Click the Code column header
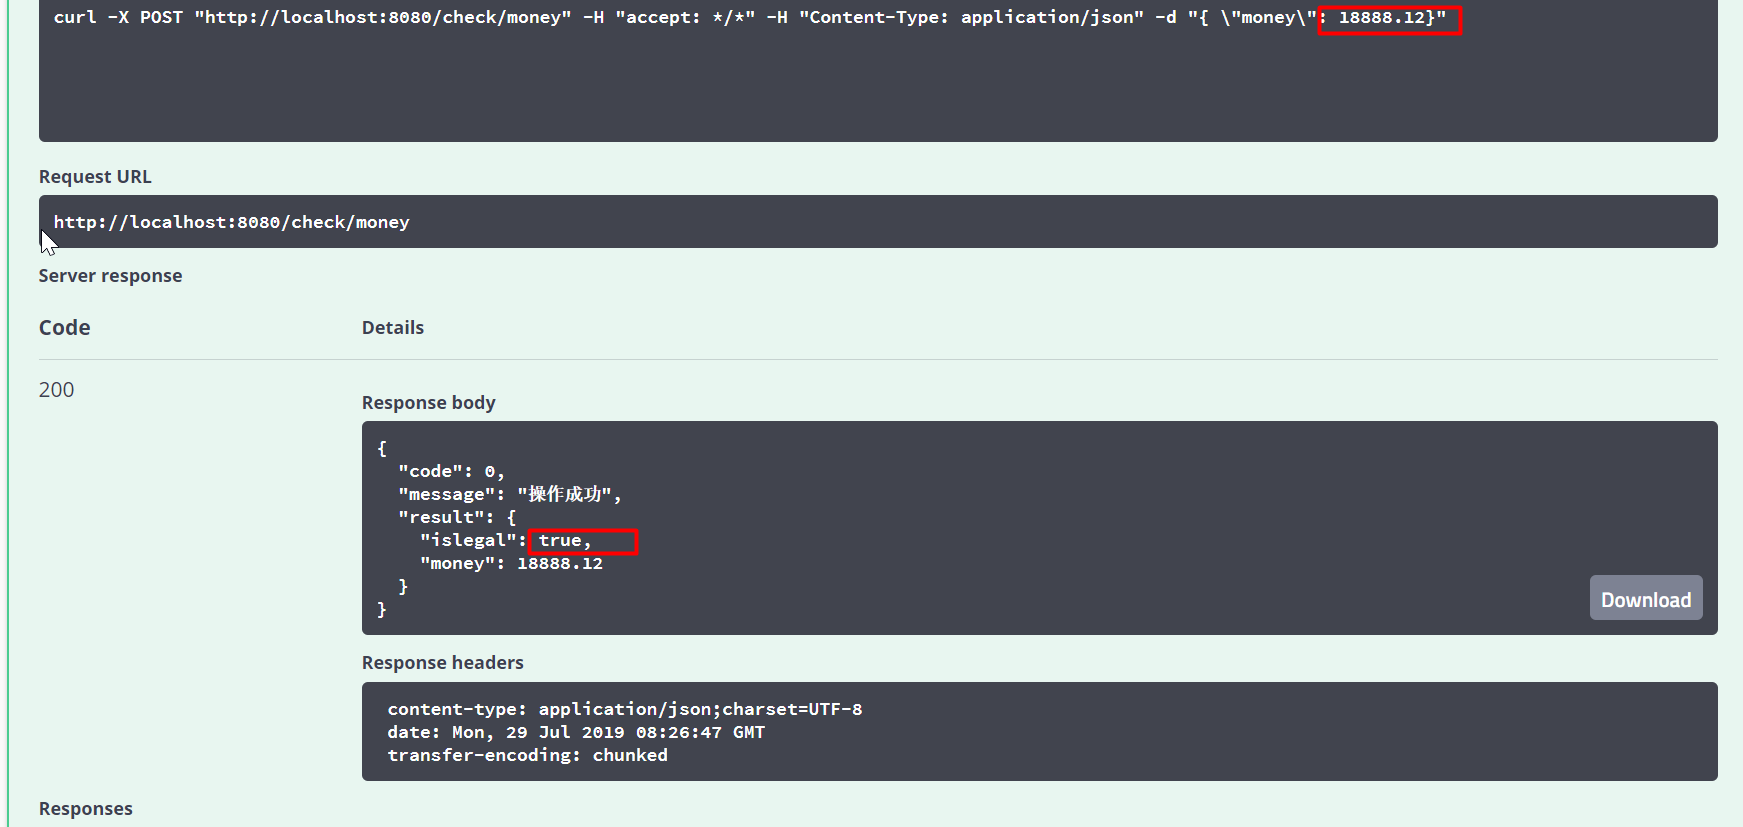 [x=64, y=328]
